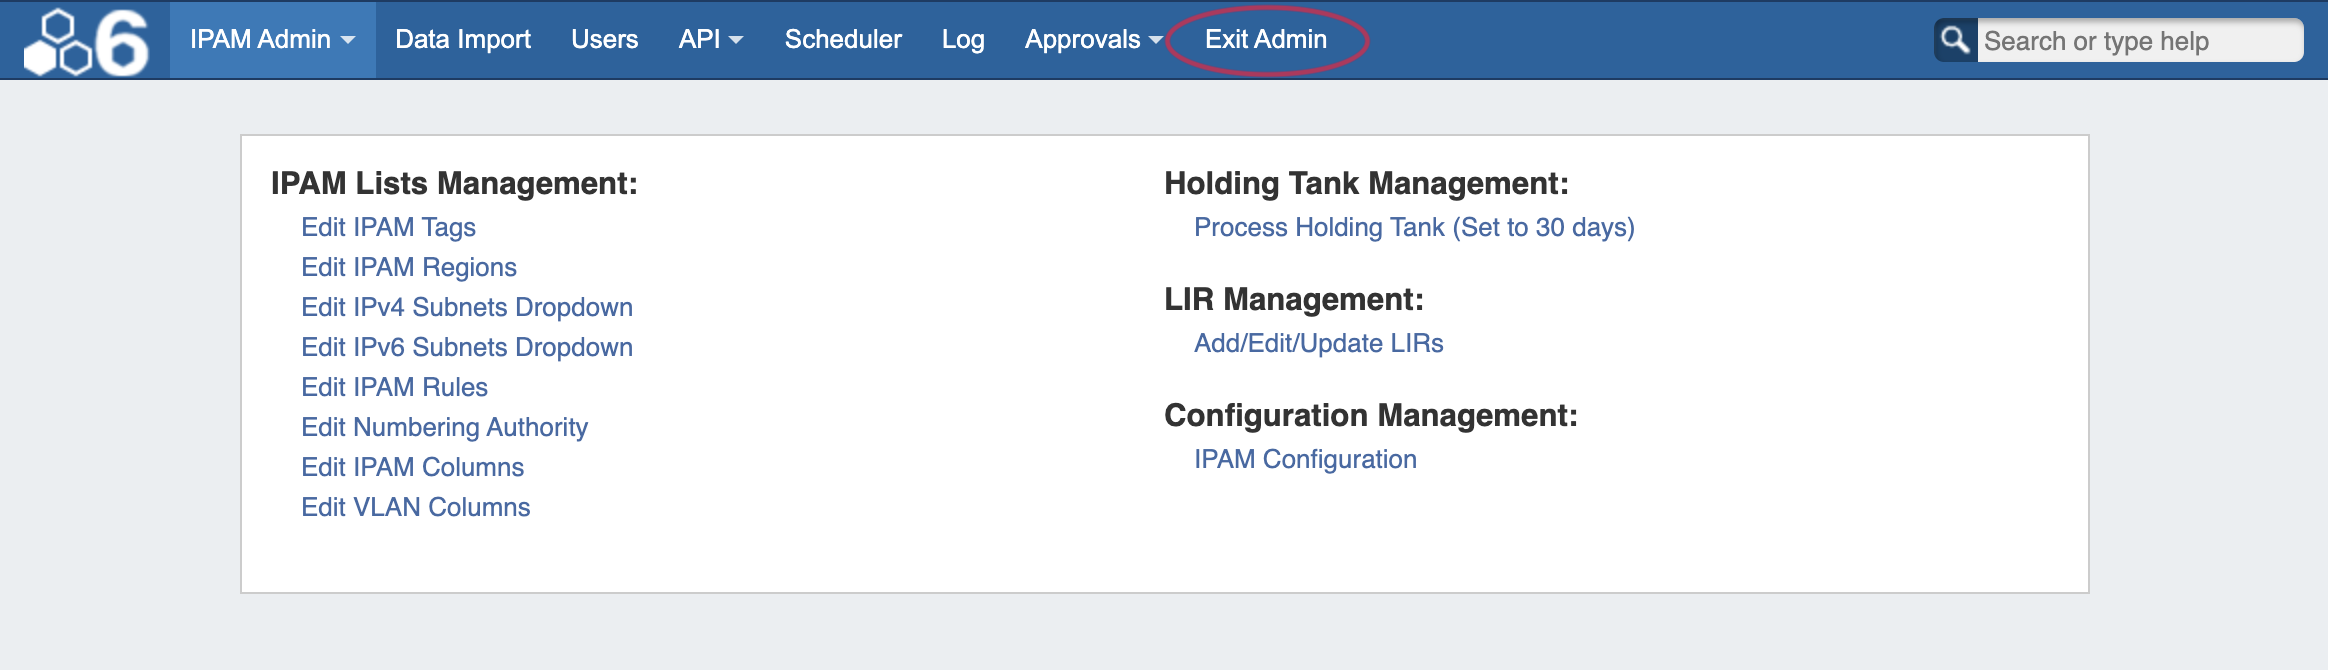Go to the Data Import page
Image resolution: width=2328 pixels, height=670 pixels.
tap(463, 40)
